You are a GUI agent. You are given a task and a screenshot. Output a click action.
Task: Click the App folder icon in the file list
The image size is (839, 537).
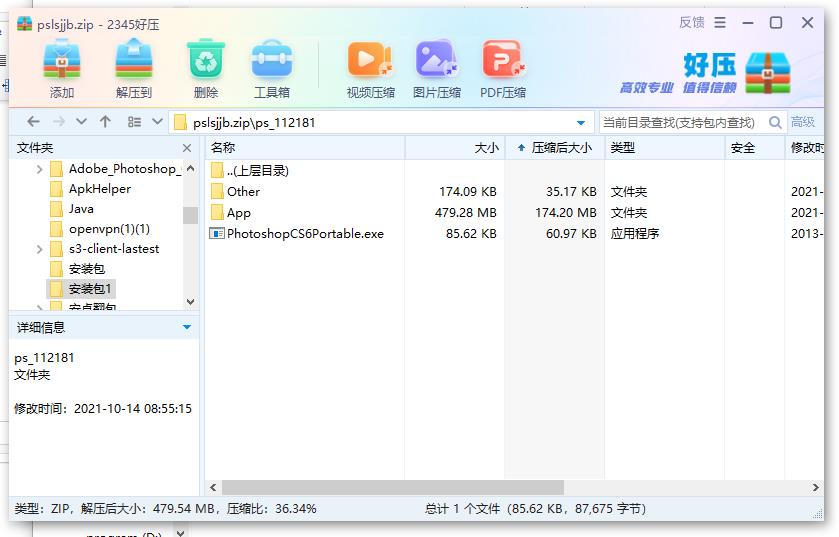point(217,212)
